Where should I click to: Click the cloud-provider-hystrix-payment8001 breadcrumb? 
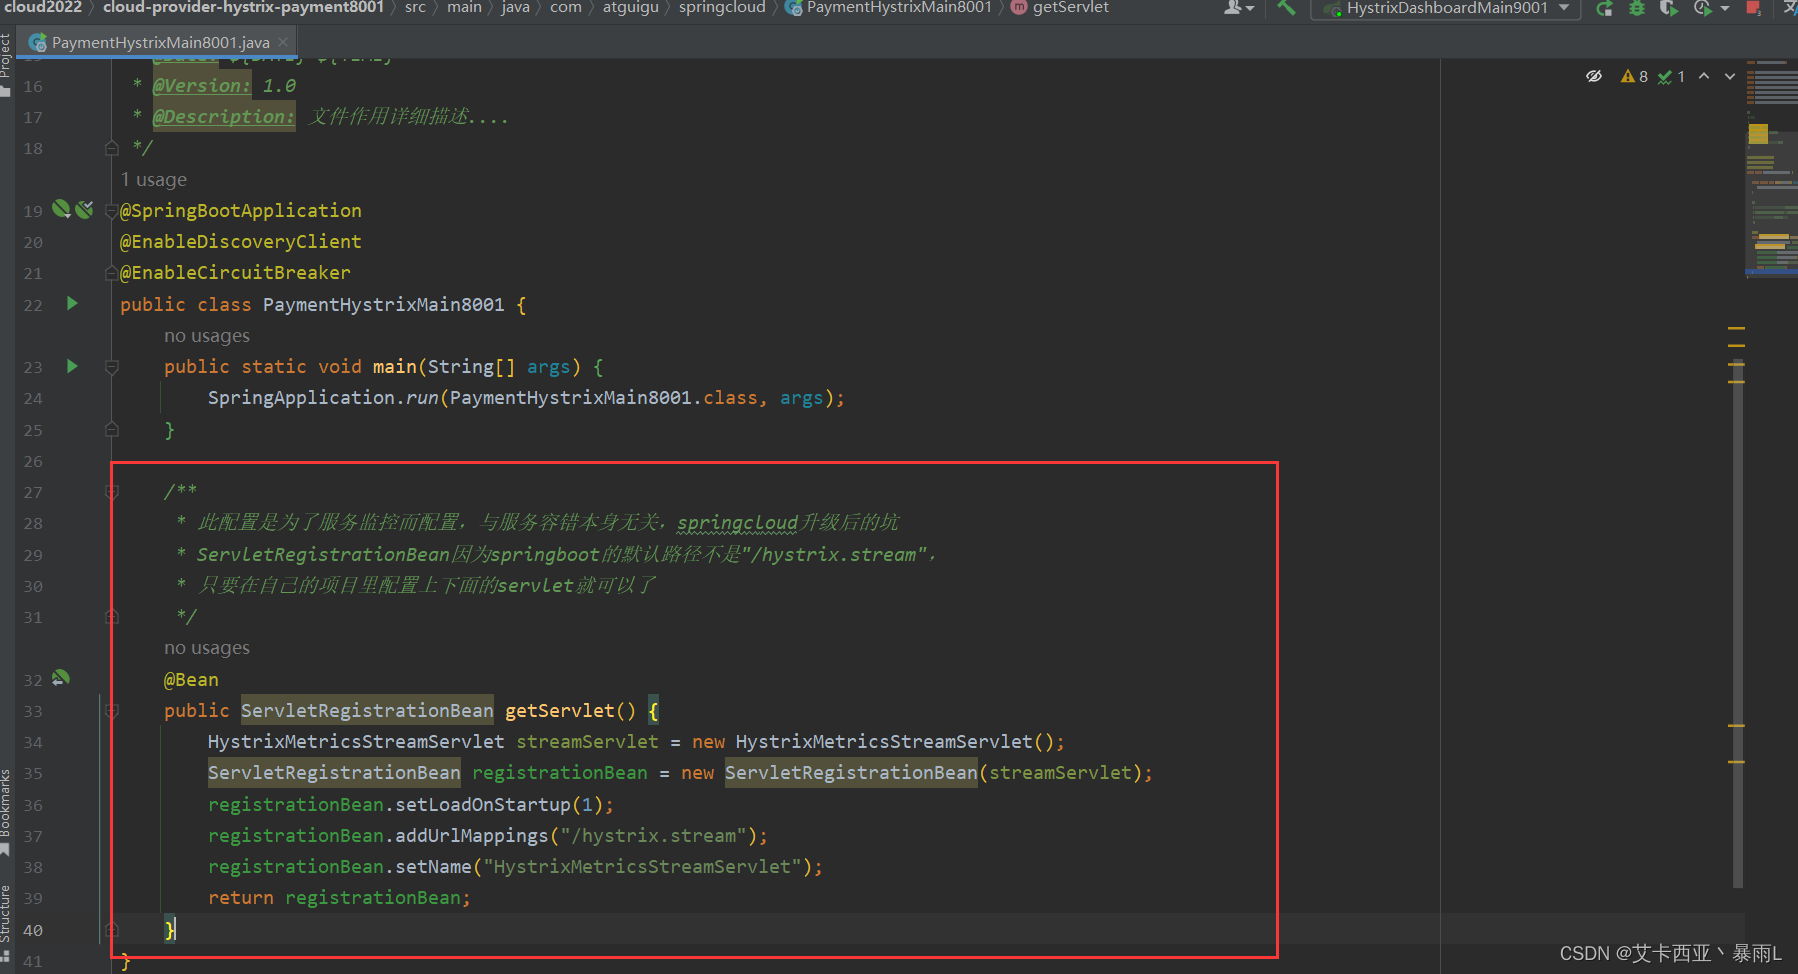[x=243, y=7]
